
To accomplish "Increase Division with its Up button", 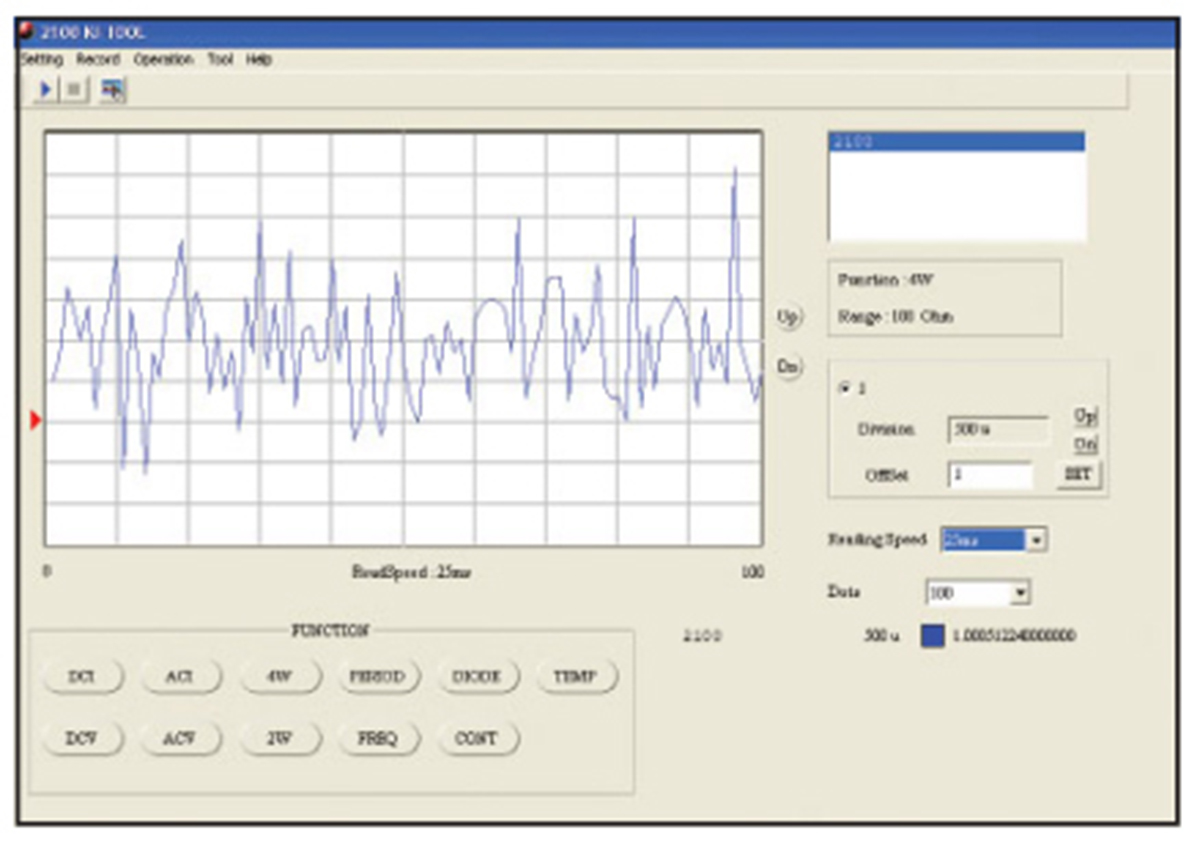I will click(x=1085, y=415).
